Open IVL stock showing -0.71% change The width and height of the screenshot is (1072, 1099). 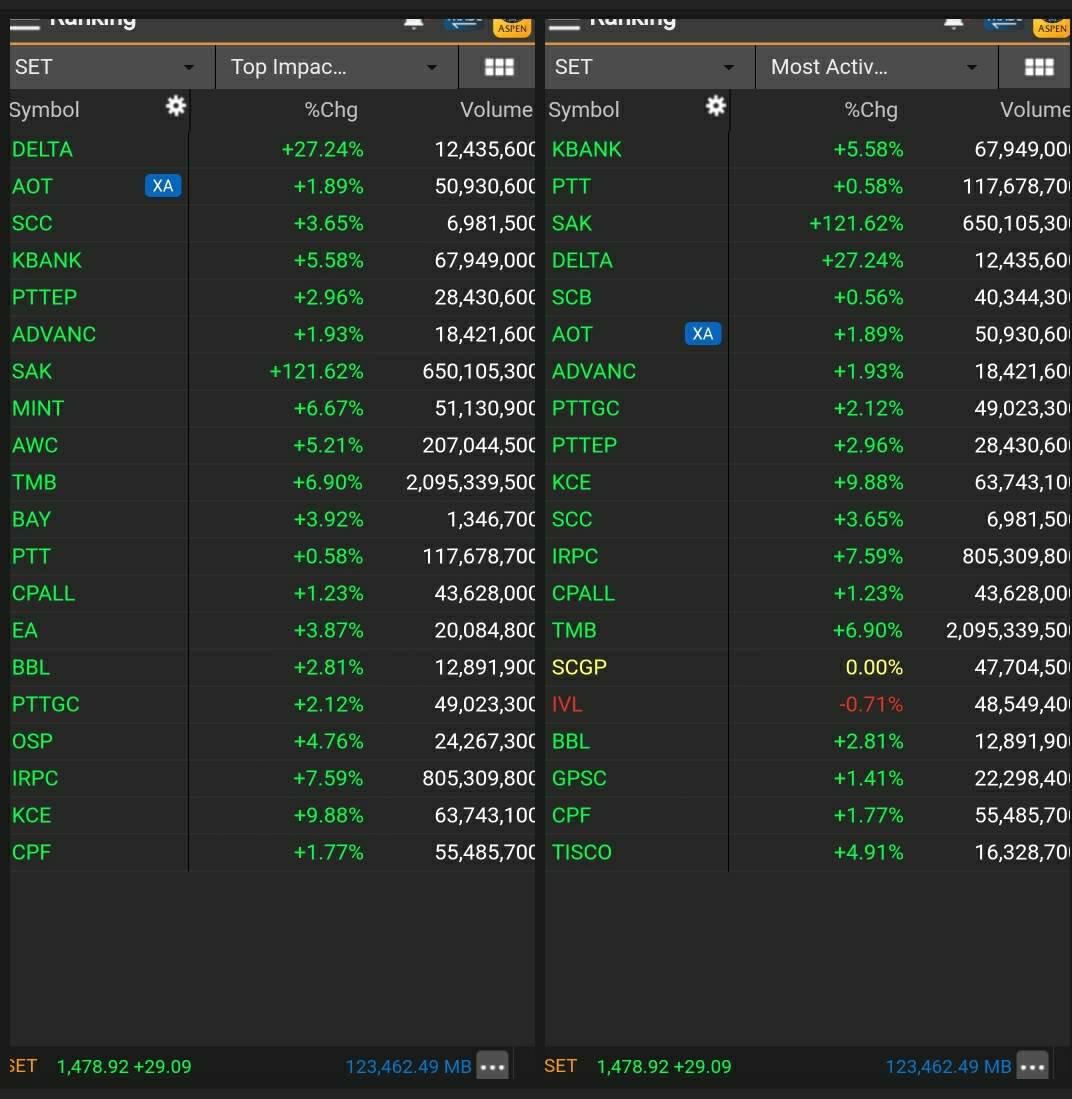(x=567, y=704)
